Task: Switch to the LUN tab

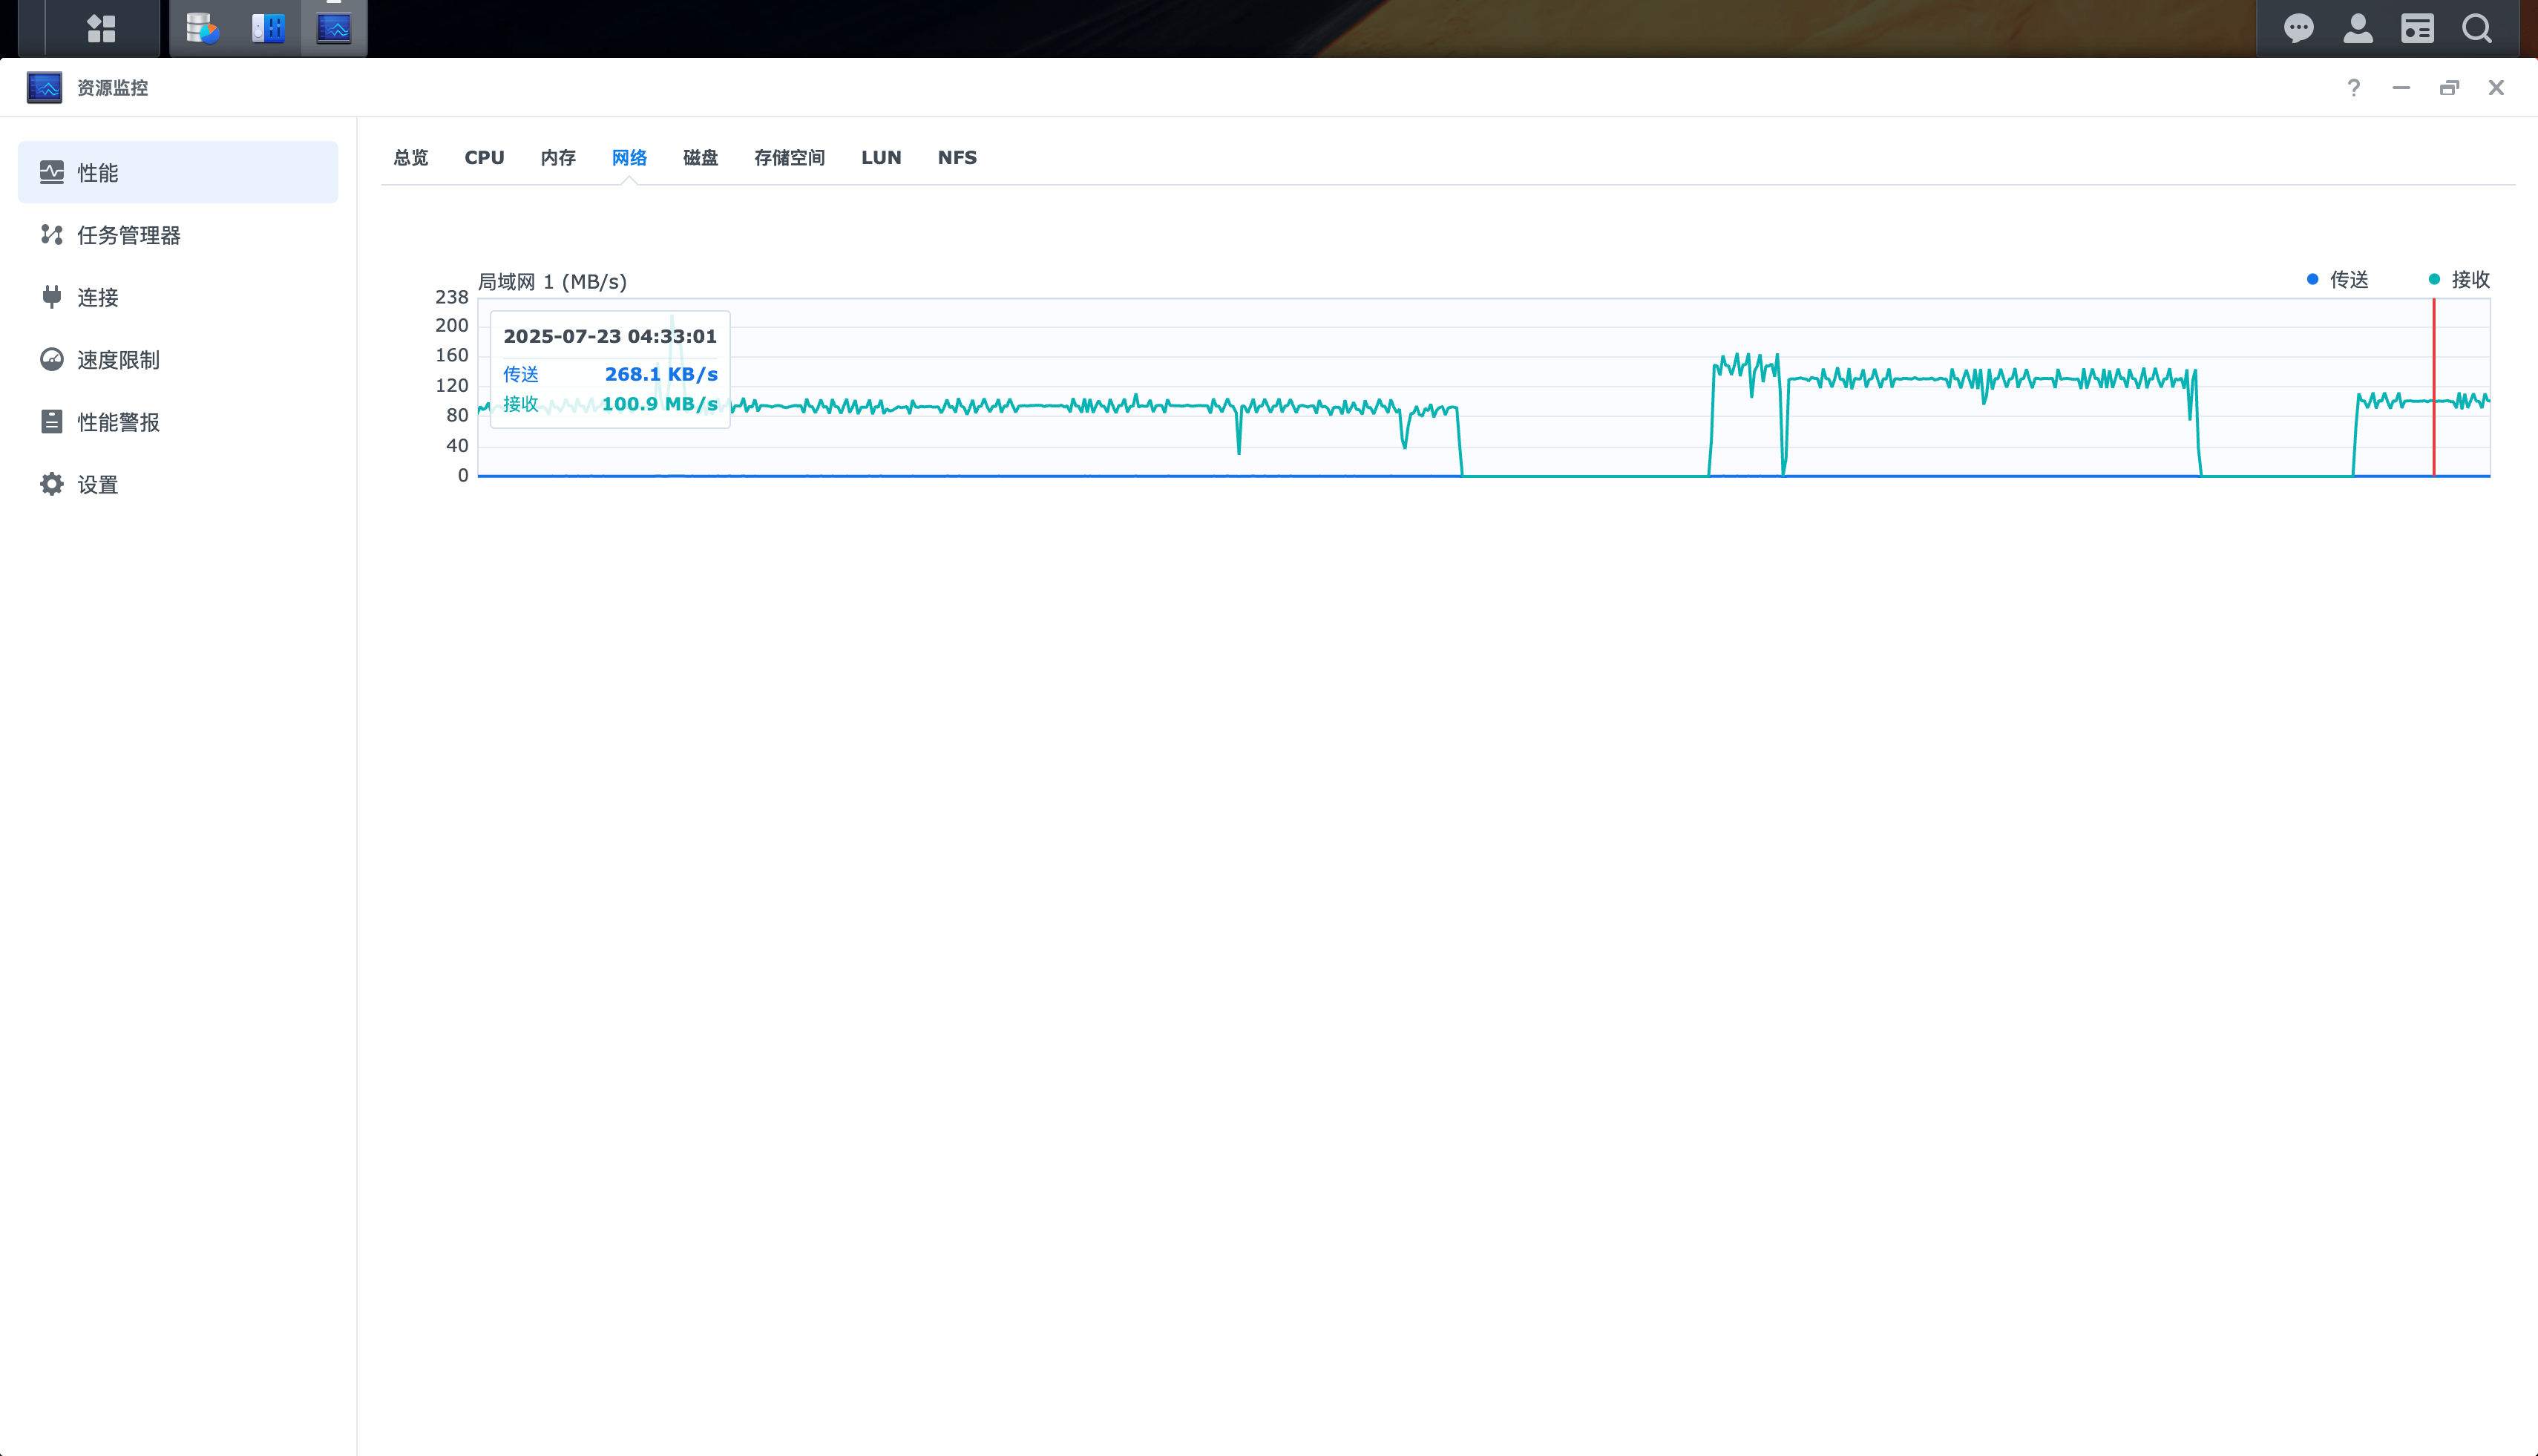Action: (x=881, y=157)
